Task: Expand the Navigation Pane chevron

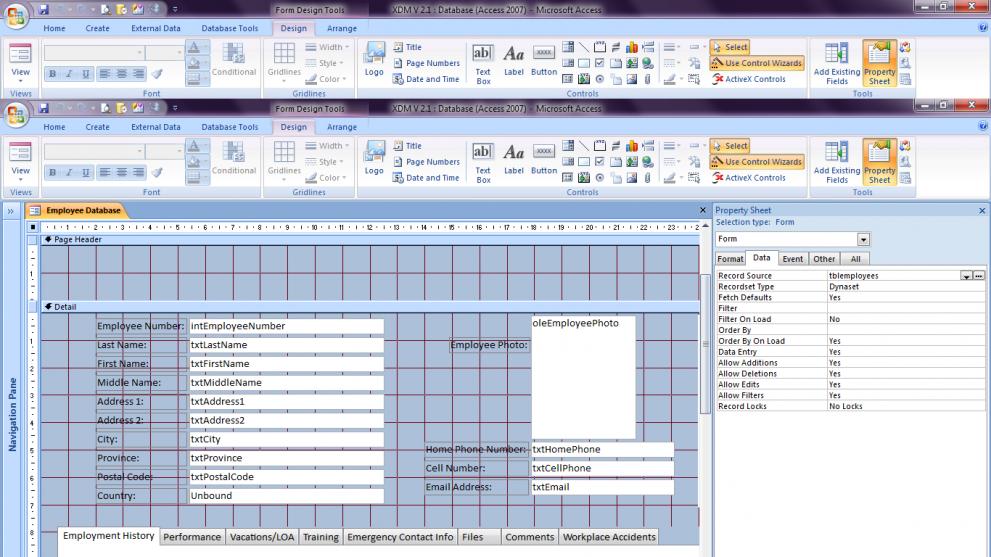Action: [x=11, y=211]
